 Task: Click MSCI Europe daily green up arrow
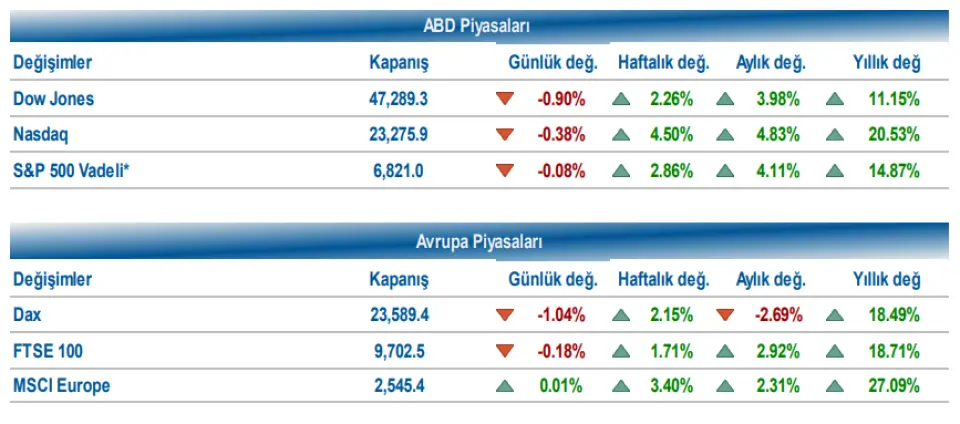505,385
